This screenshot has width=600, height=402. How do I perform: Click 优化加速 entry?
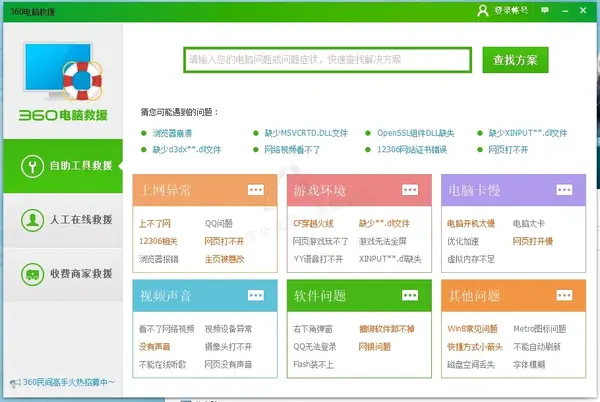tap(463, 241)
